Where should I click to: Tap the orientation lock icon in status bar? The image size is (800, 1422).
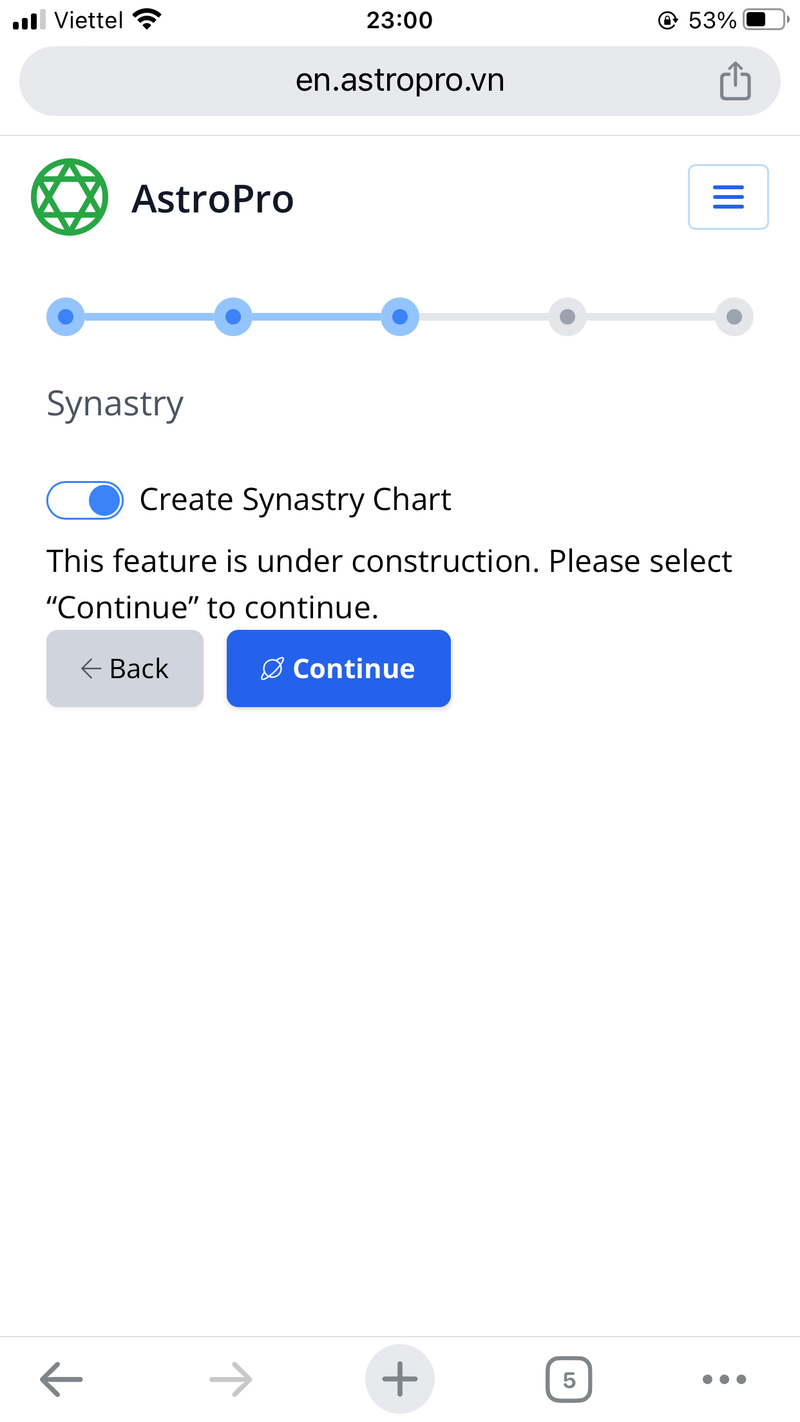(x=667, y=19)
